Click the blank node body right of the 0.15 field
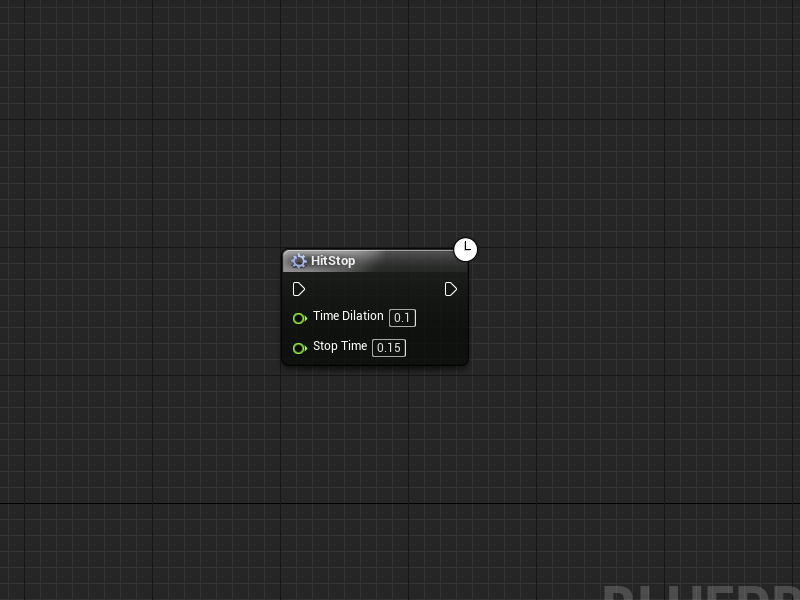Viewport: 800px width, 600px height. 435,348
